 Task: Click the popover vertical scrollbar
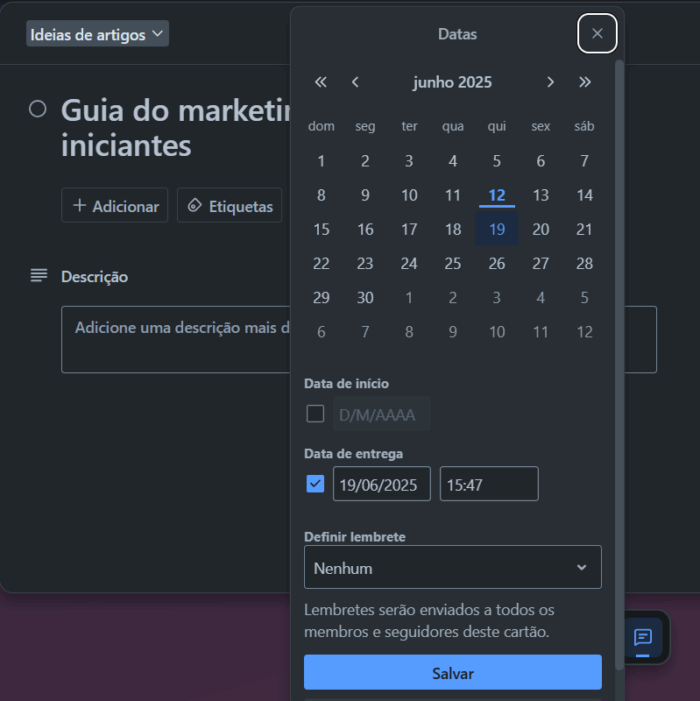point(619,365)
